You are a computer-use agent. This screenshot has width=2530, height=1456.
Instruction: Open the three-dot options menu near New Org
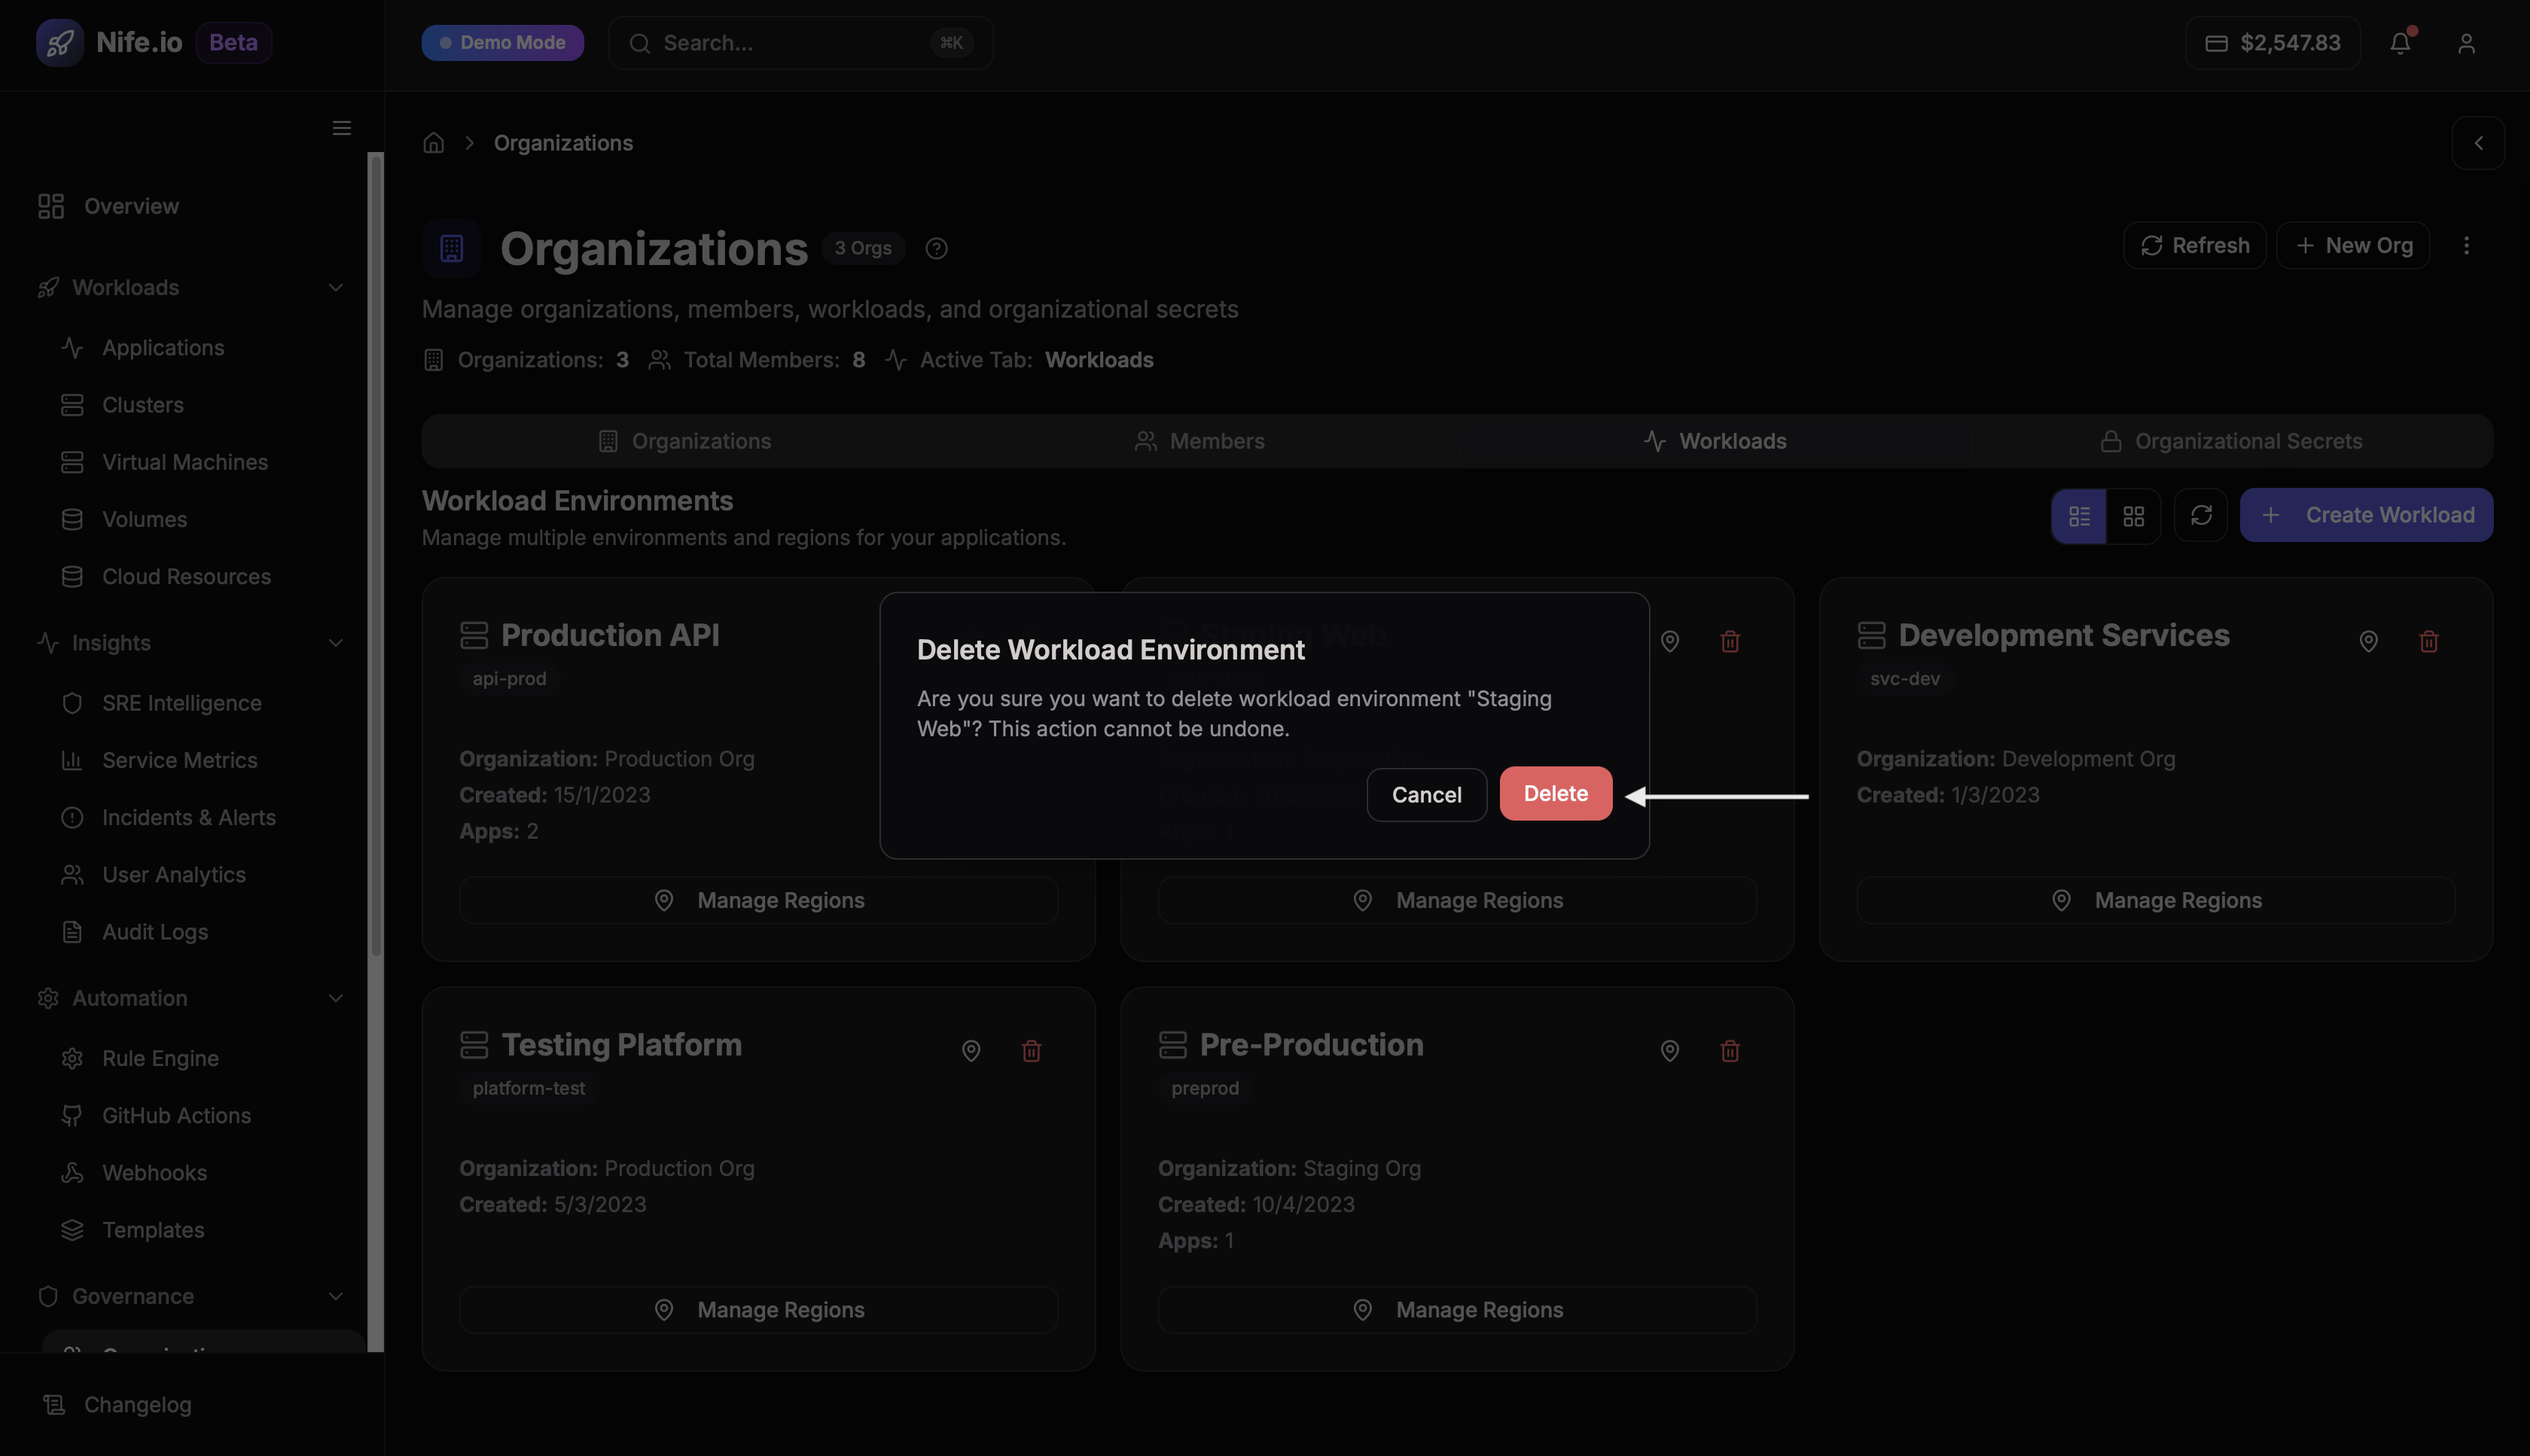2467,245
